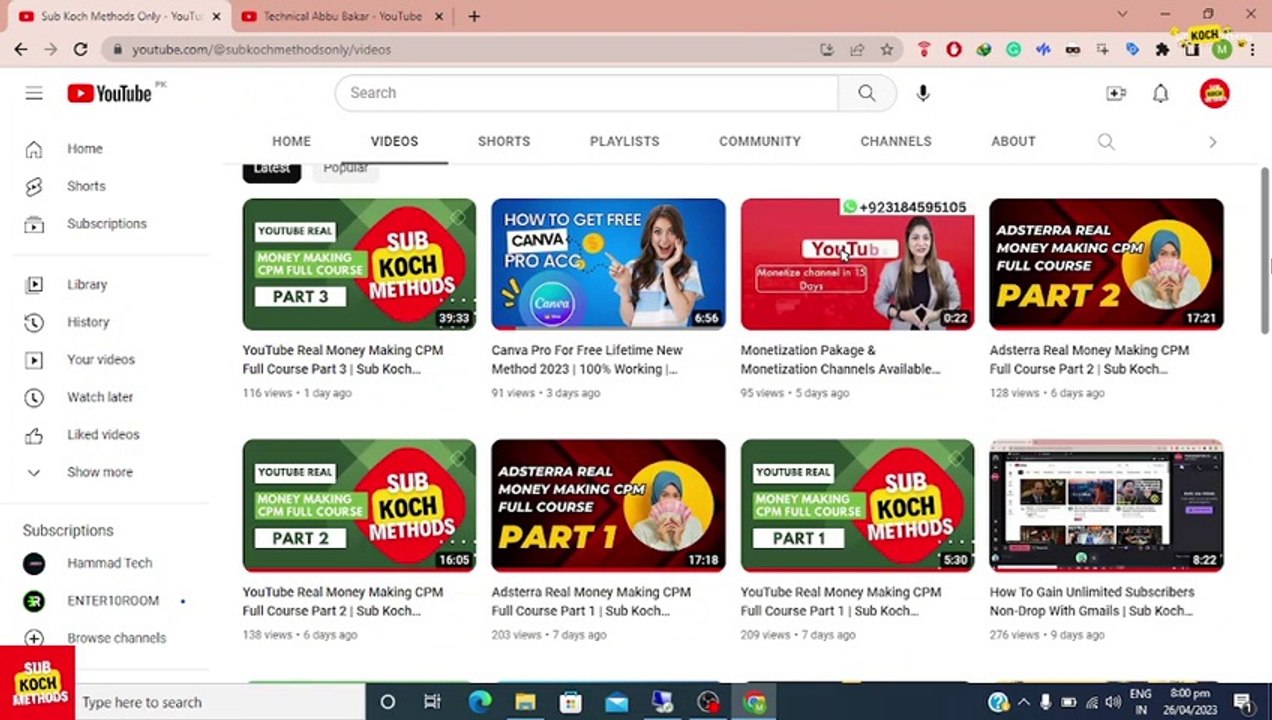The image size is (1272, 720).
Task: Open Hammad Tech subscription channel
Action: [x=110, y=563]
